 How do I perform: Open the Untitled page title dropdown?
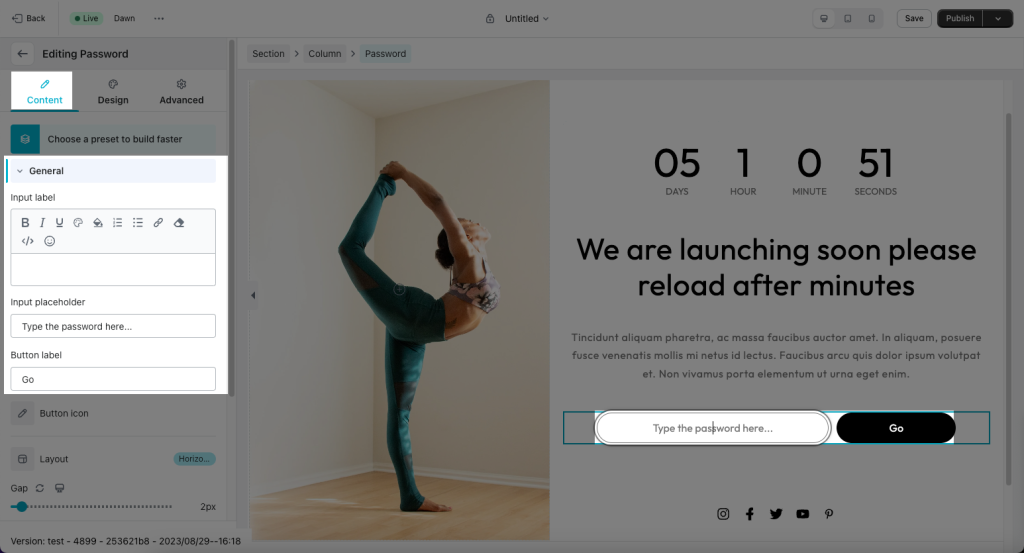click(526, 18)
